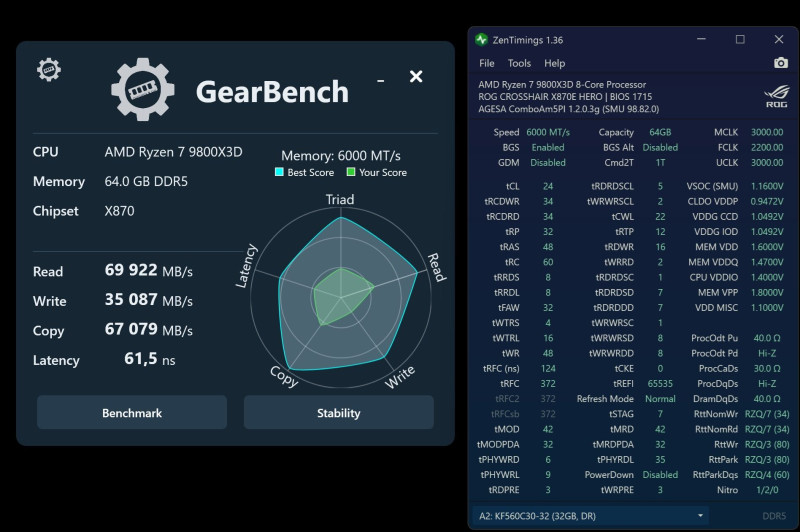Viewport: 800px width, 532px height.
Task: Click the Read value 69 922 MB/s
Action: [148, 270]
